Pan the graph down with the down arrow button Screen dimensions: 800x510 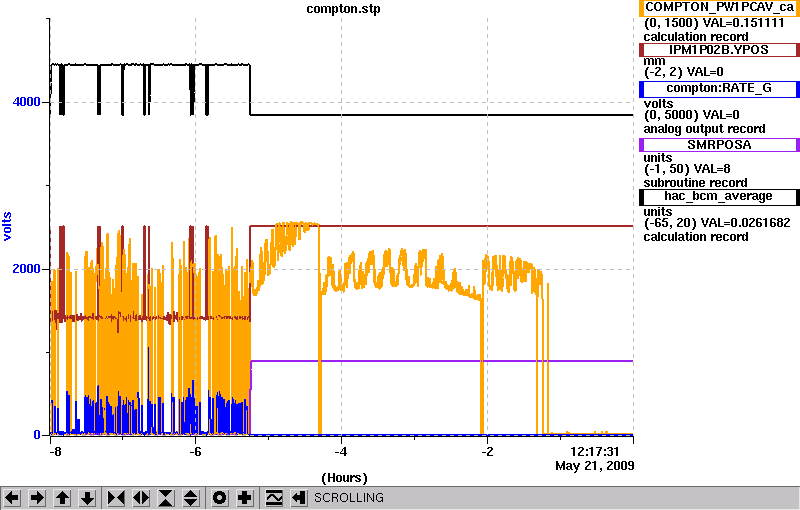pyautogui.click(x=87, y=498)
